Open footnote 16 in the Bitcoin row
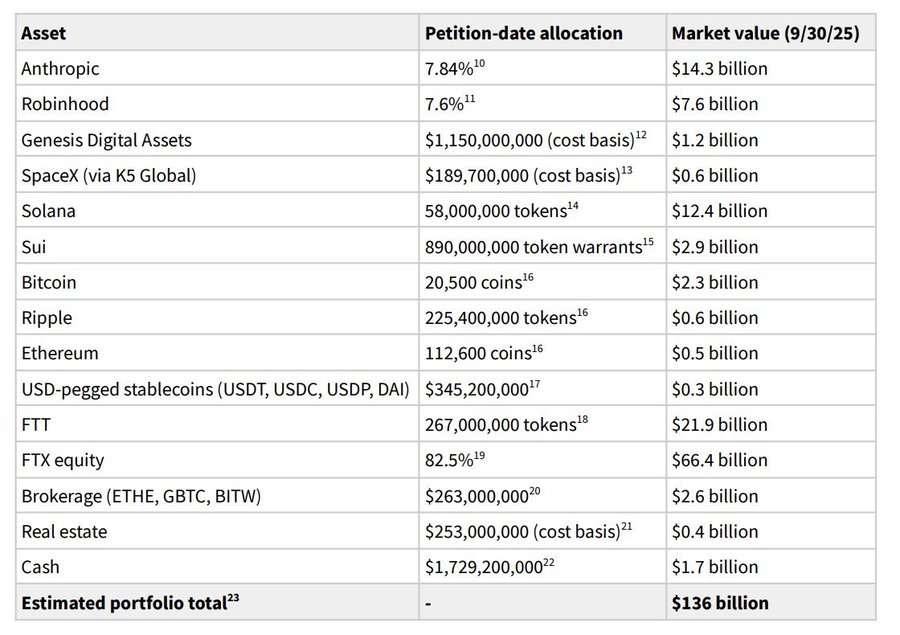The height and width of the screenshot is (635, 900). [x=530, y=278]
